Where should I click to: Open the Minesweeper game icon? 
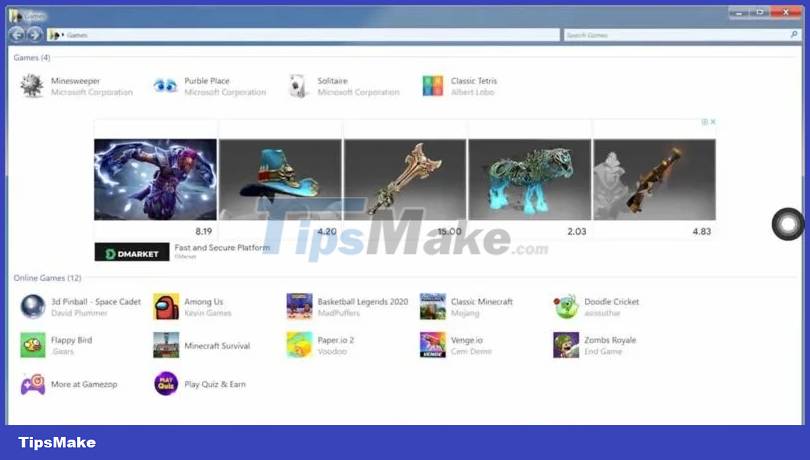(x=32, y=86)
